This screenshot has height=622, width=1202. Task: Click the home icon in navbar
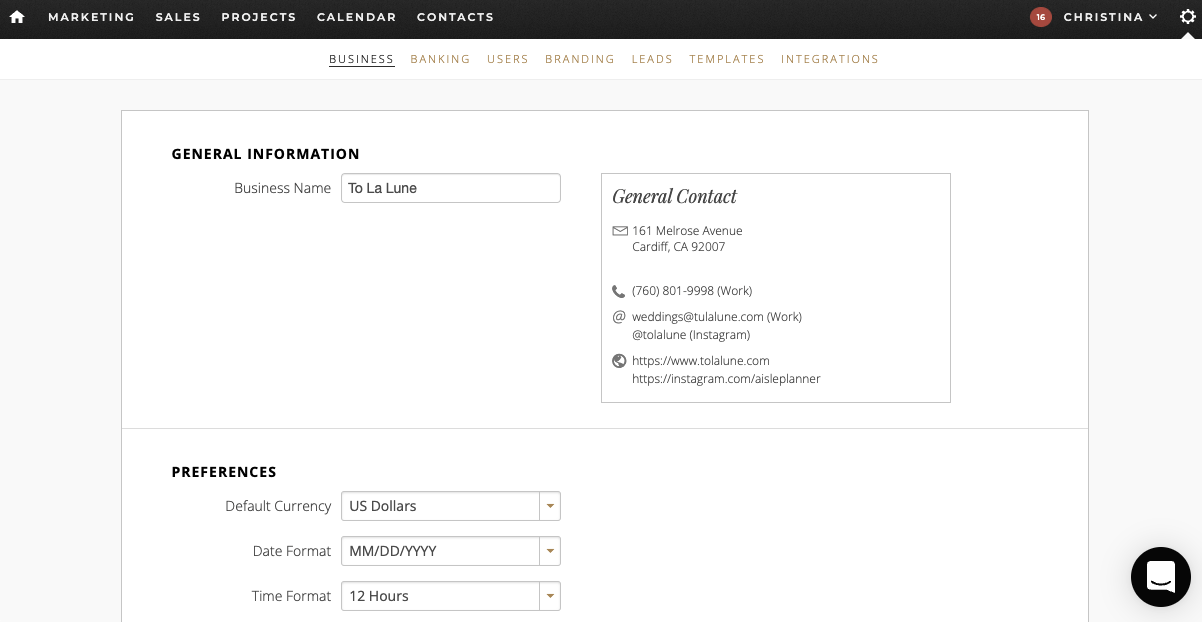[x=17, y=17]
